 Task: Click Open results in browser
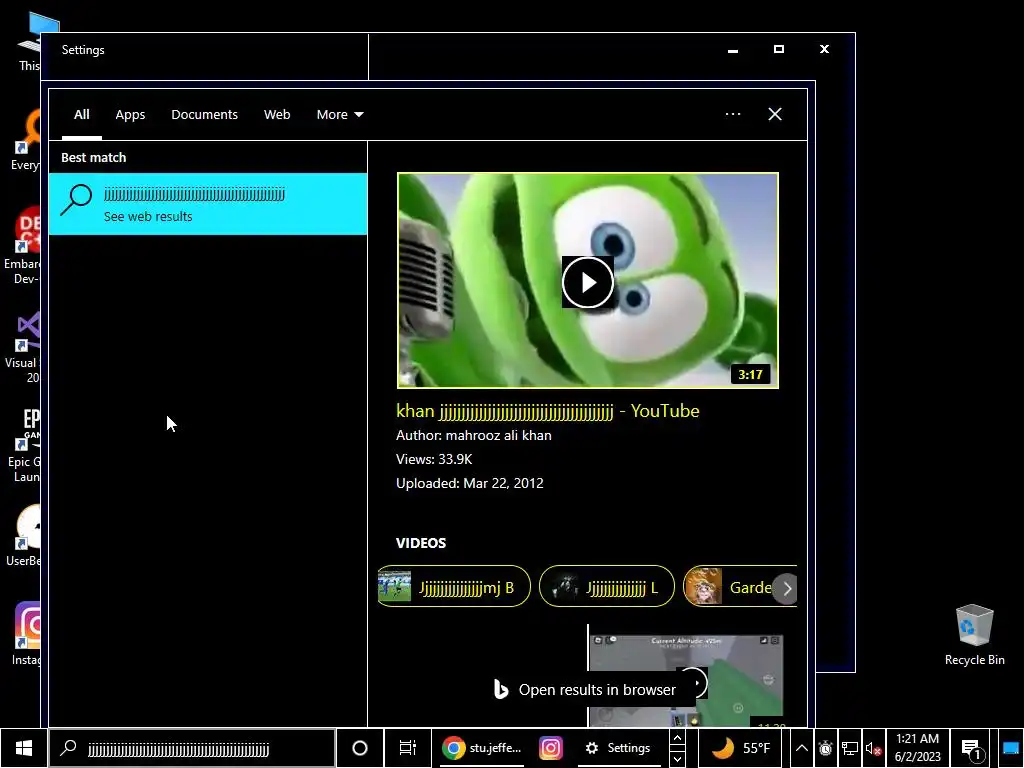point(585,690)
